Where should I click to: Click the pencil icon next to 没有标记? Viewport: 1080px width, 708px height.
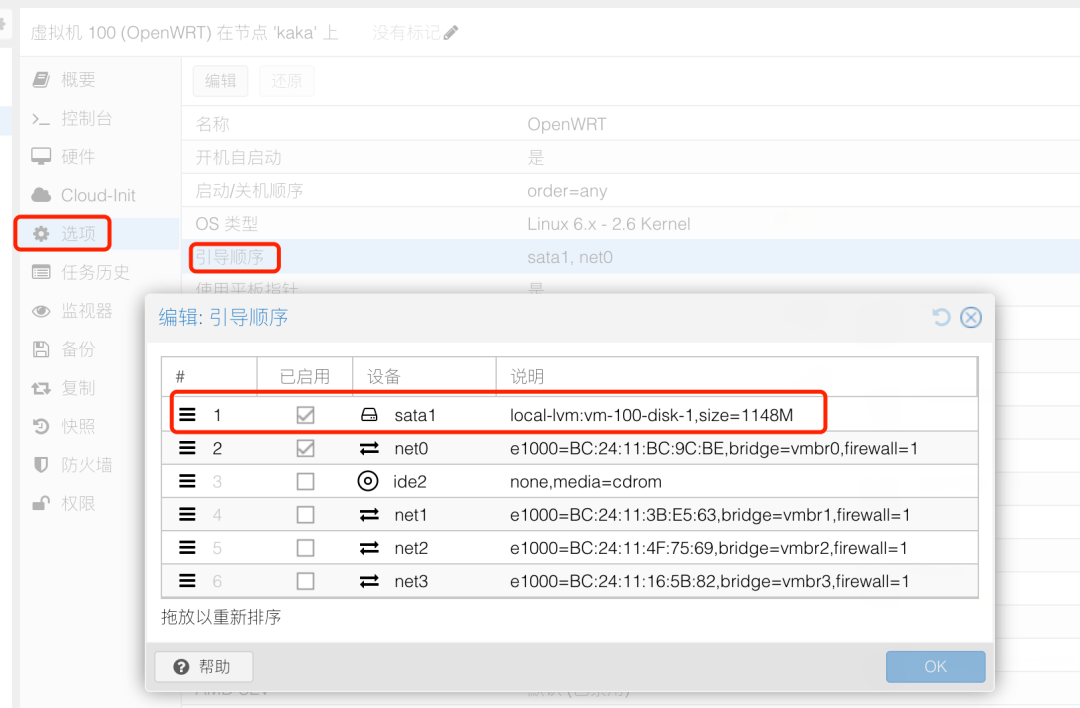point(451,32)
